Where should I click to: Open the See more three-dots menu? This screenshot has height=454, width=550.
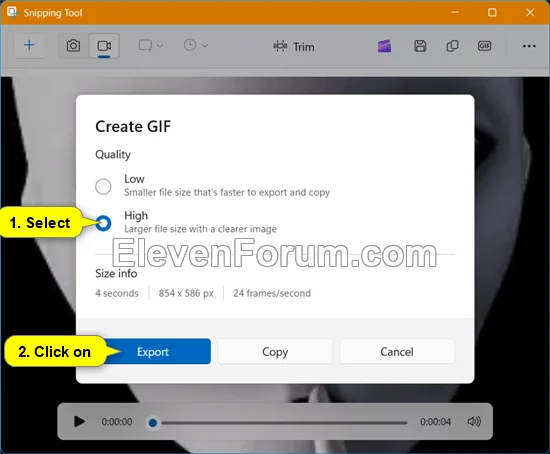coord(529,46)
